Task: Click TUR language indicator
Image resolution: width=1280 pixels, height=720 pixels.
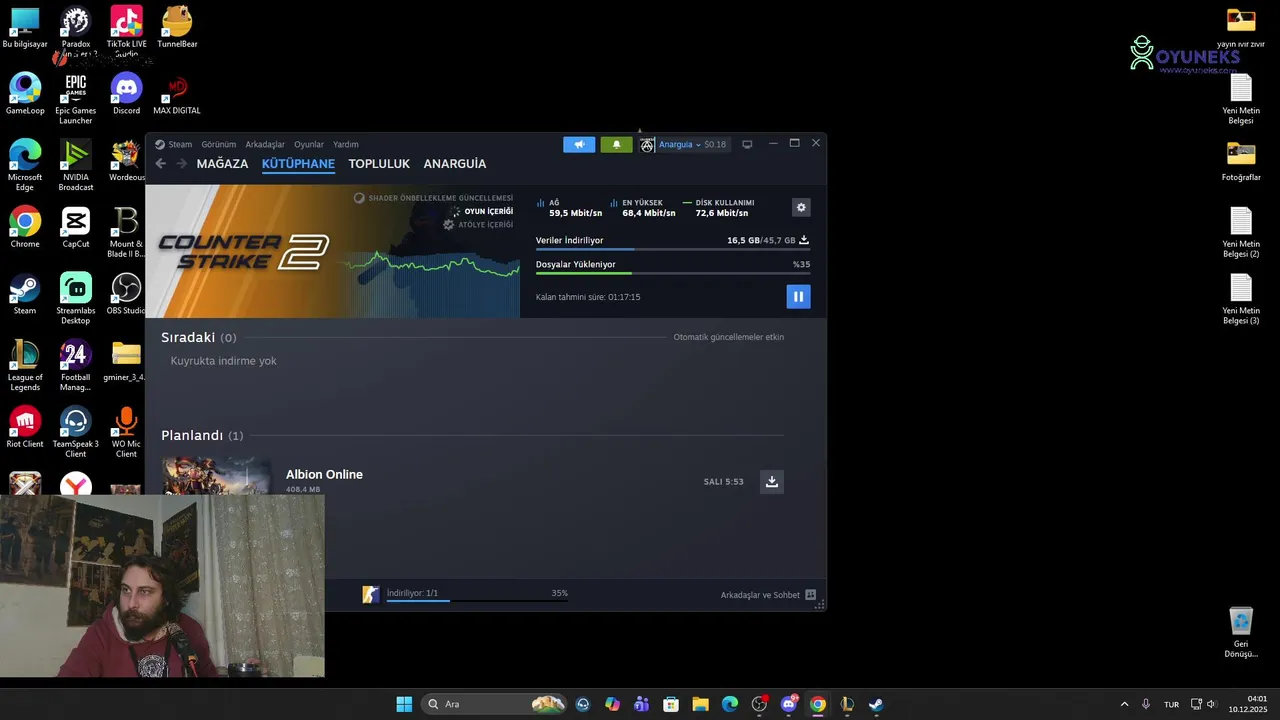Action: click(1171, 704)
